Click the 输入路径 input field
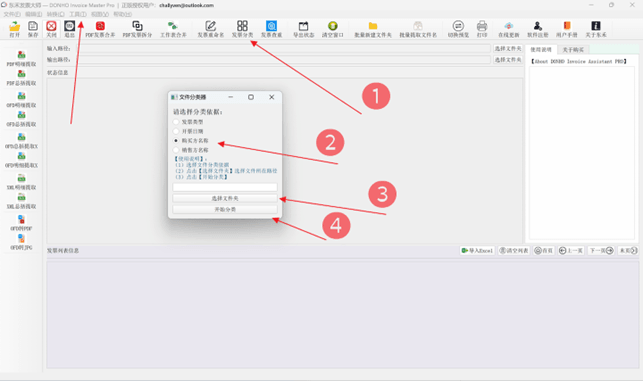The width and height of the screenshot is (643, 381). coord(285,48)
